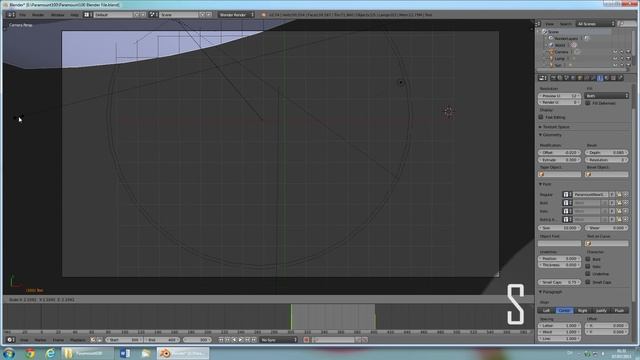
Task: Expand the Texture Space panel
Action: (x=541, y=127)
